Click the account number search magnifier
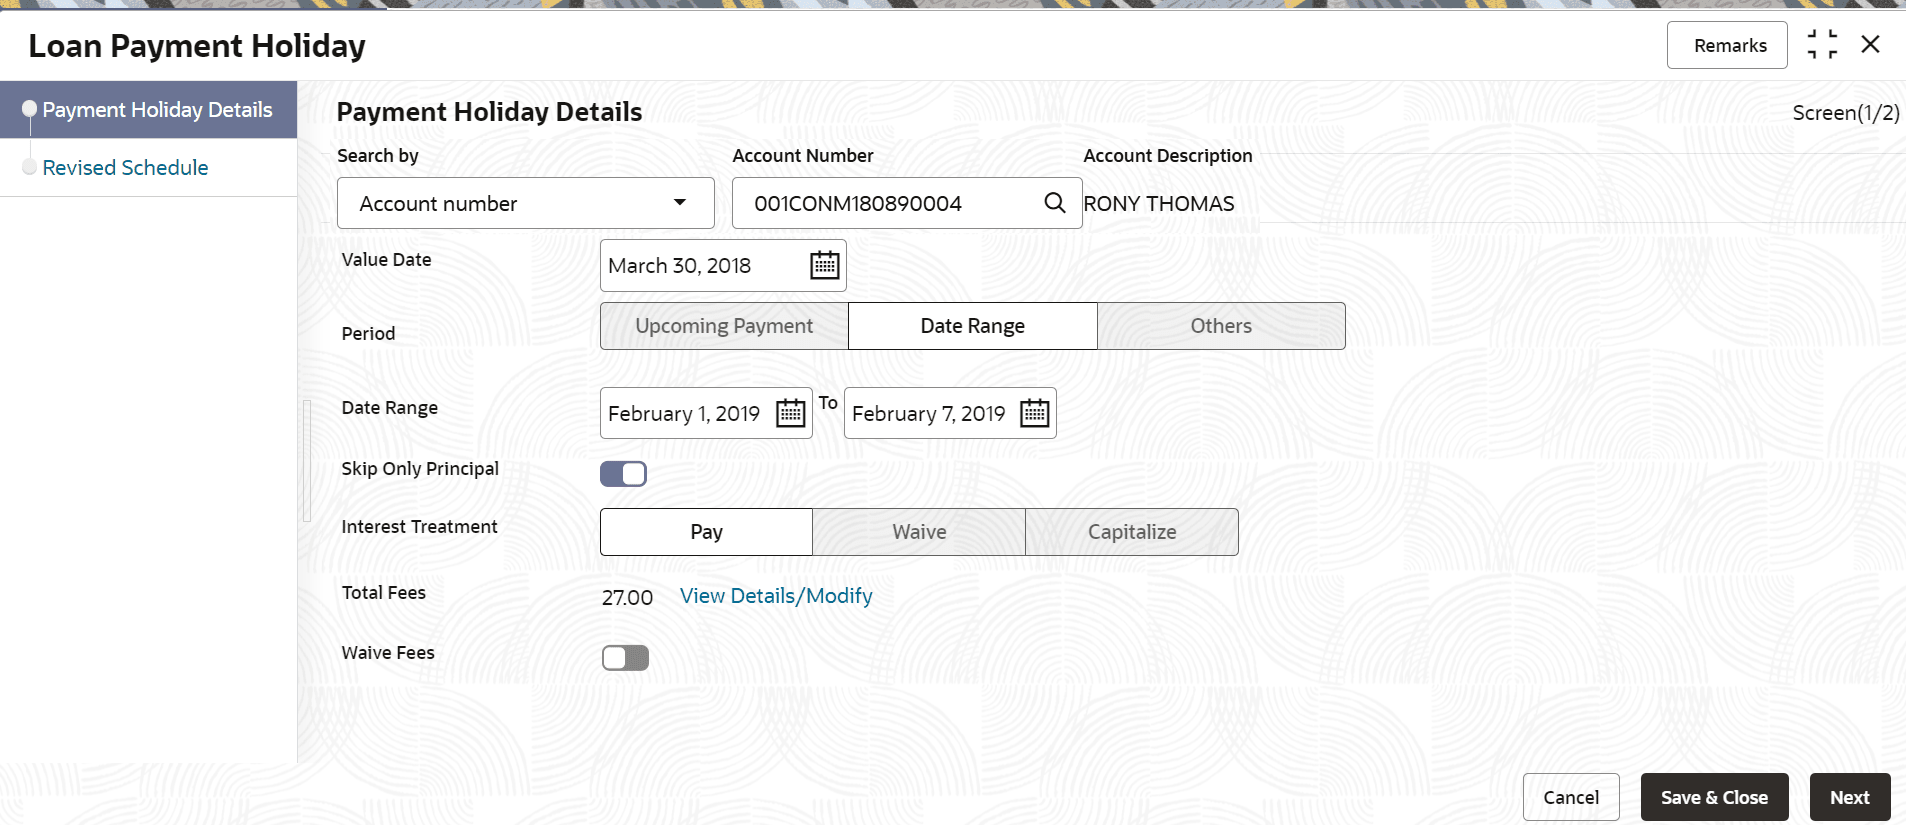Screen dimensions: 1906x825 (1054, 203)
